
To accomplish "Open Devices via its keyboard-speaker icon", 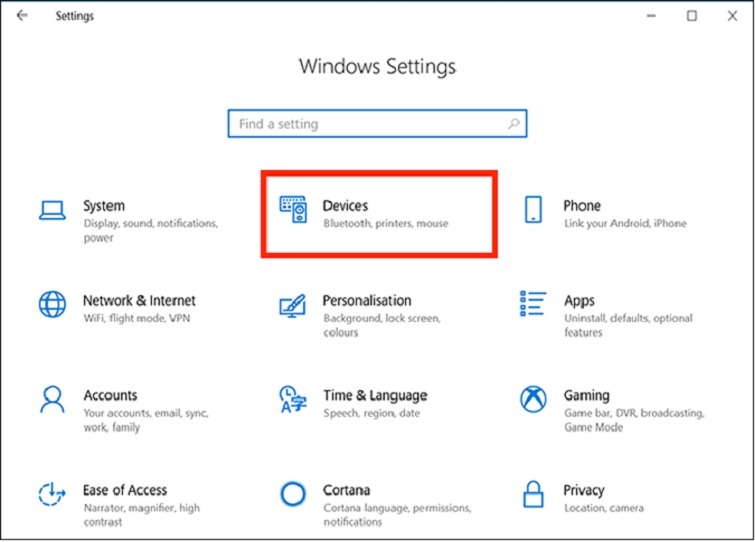I will [x=292, y=210].
